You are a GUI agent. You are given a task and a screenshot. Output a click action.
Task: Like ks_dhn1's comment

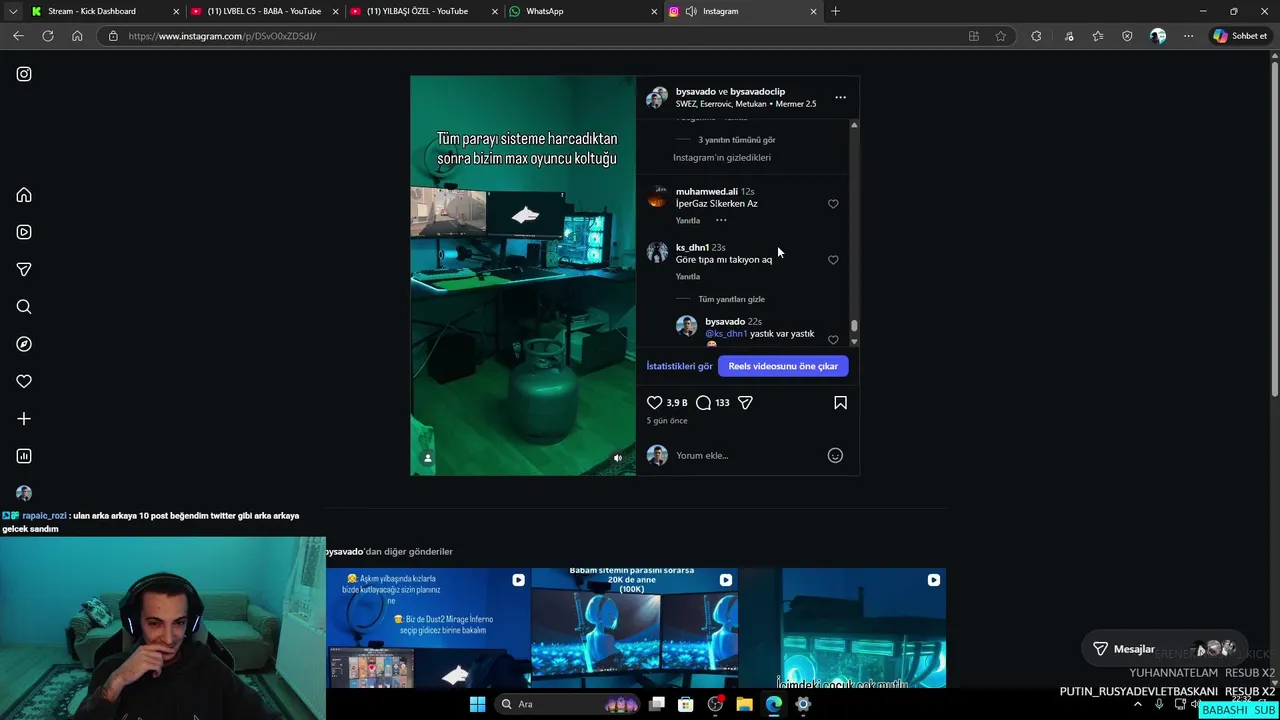(x=833, y=260)
